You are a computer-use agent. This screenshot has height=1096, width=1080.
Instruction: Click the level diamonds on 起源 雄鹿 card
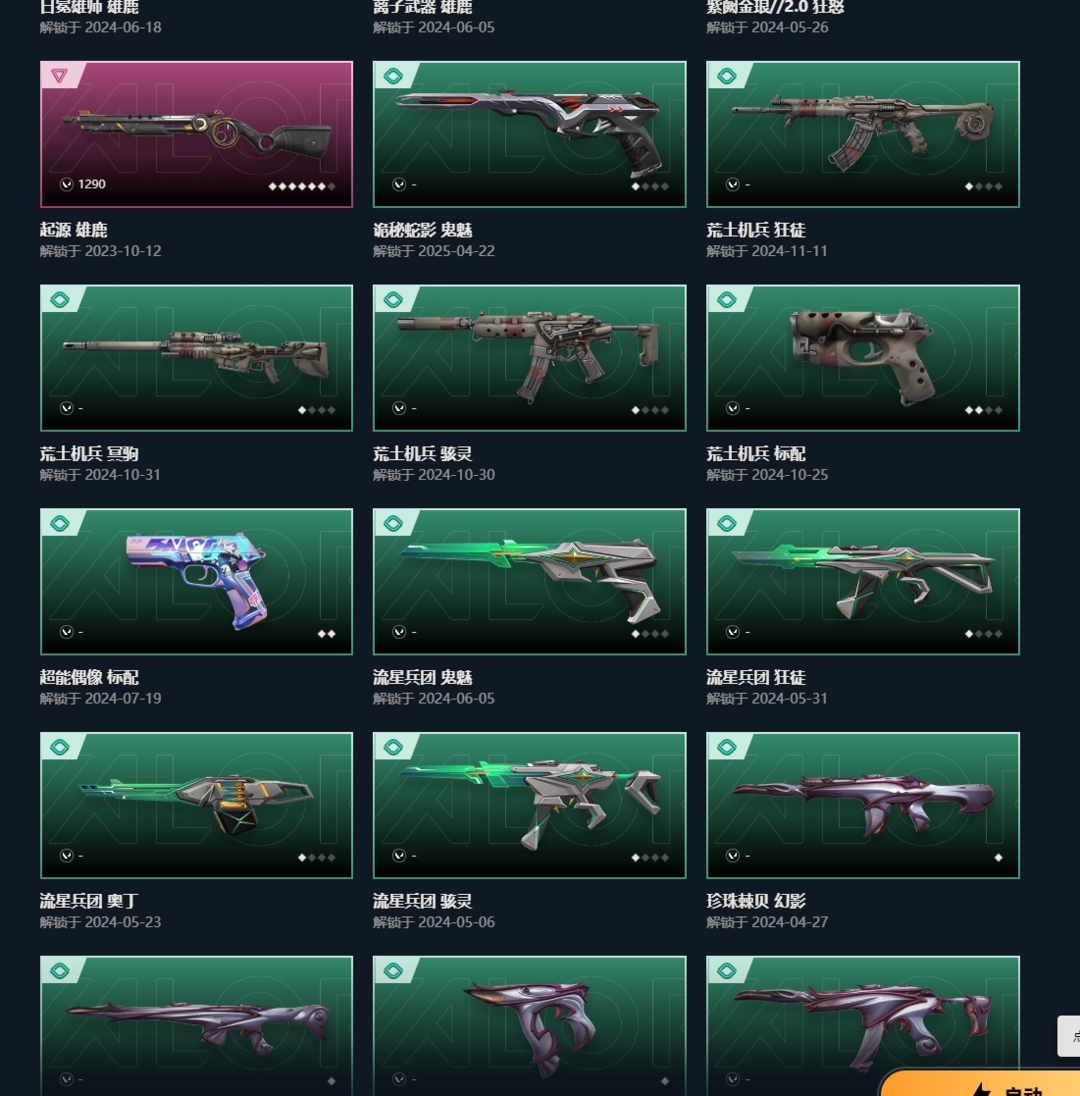click(302, 187)
